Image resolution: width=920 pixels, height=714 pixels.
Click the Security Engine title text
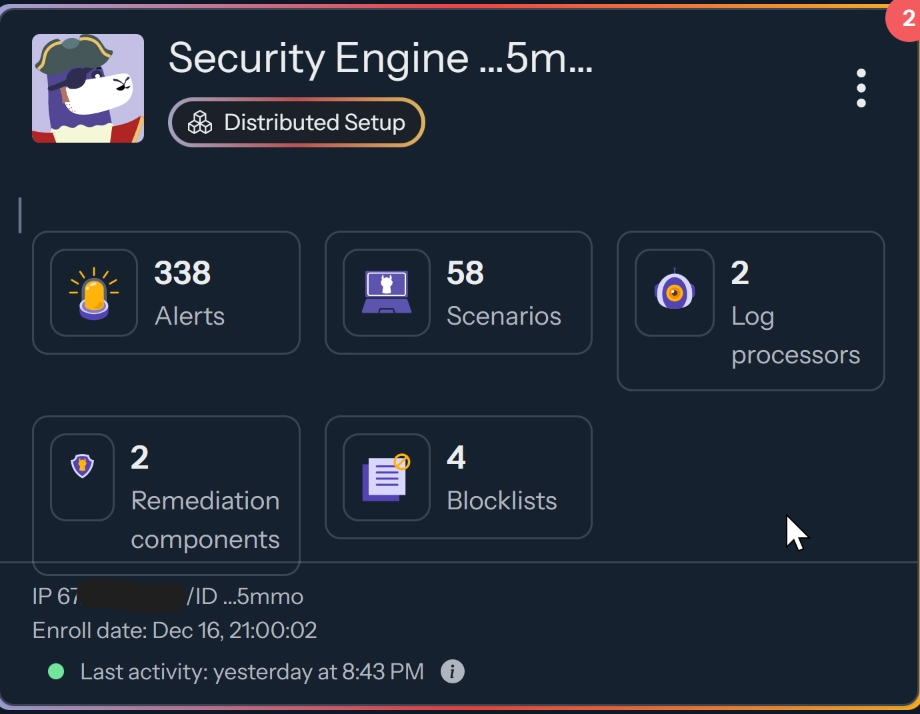point(382,60)
